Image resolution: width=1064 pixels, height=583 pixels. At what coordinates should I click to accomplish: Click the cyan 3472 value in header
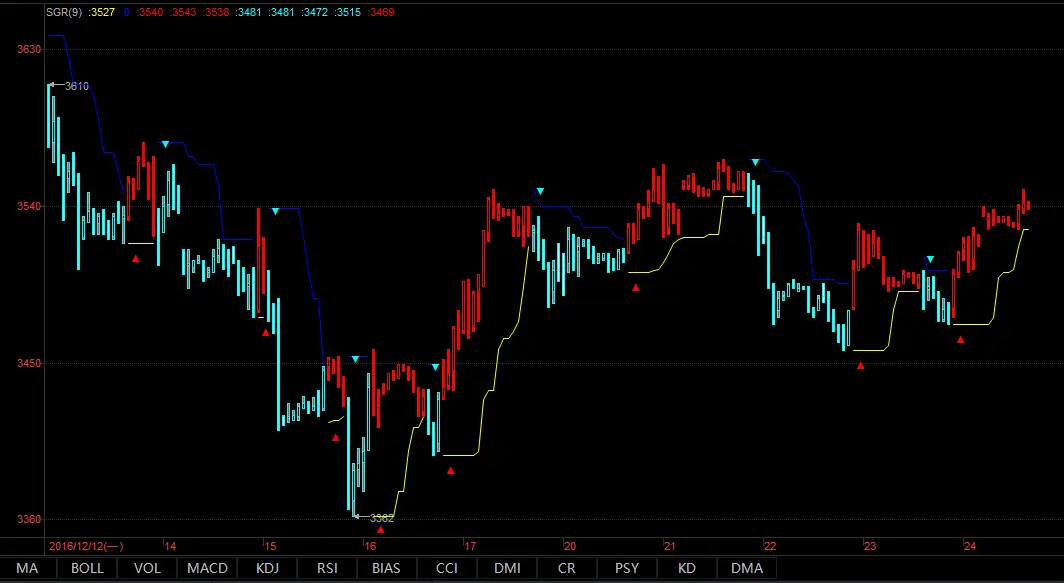pyautogui.click(x=315, y=12)
